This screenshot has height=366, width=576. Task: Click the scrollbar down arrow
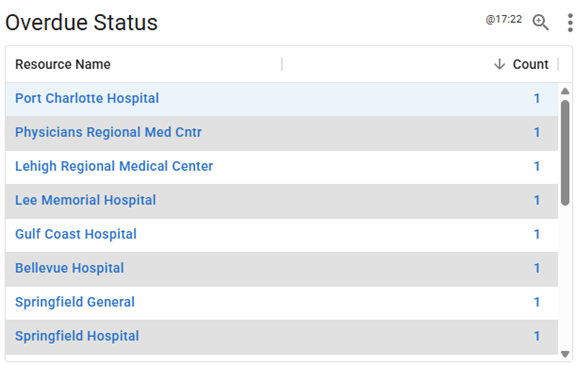tap(565, 354)
